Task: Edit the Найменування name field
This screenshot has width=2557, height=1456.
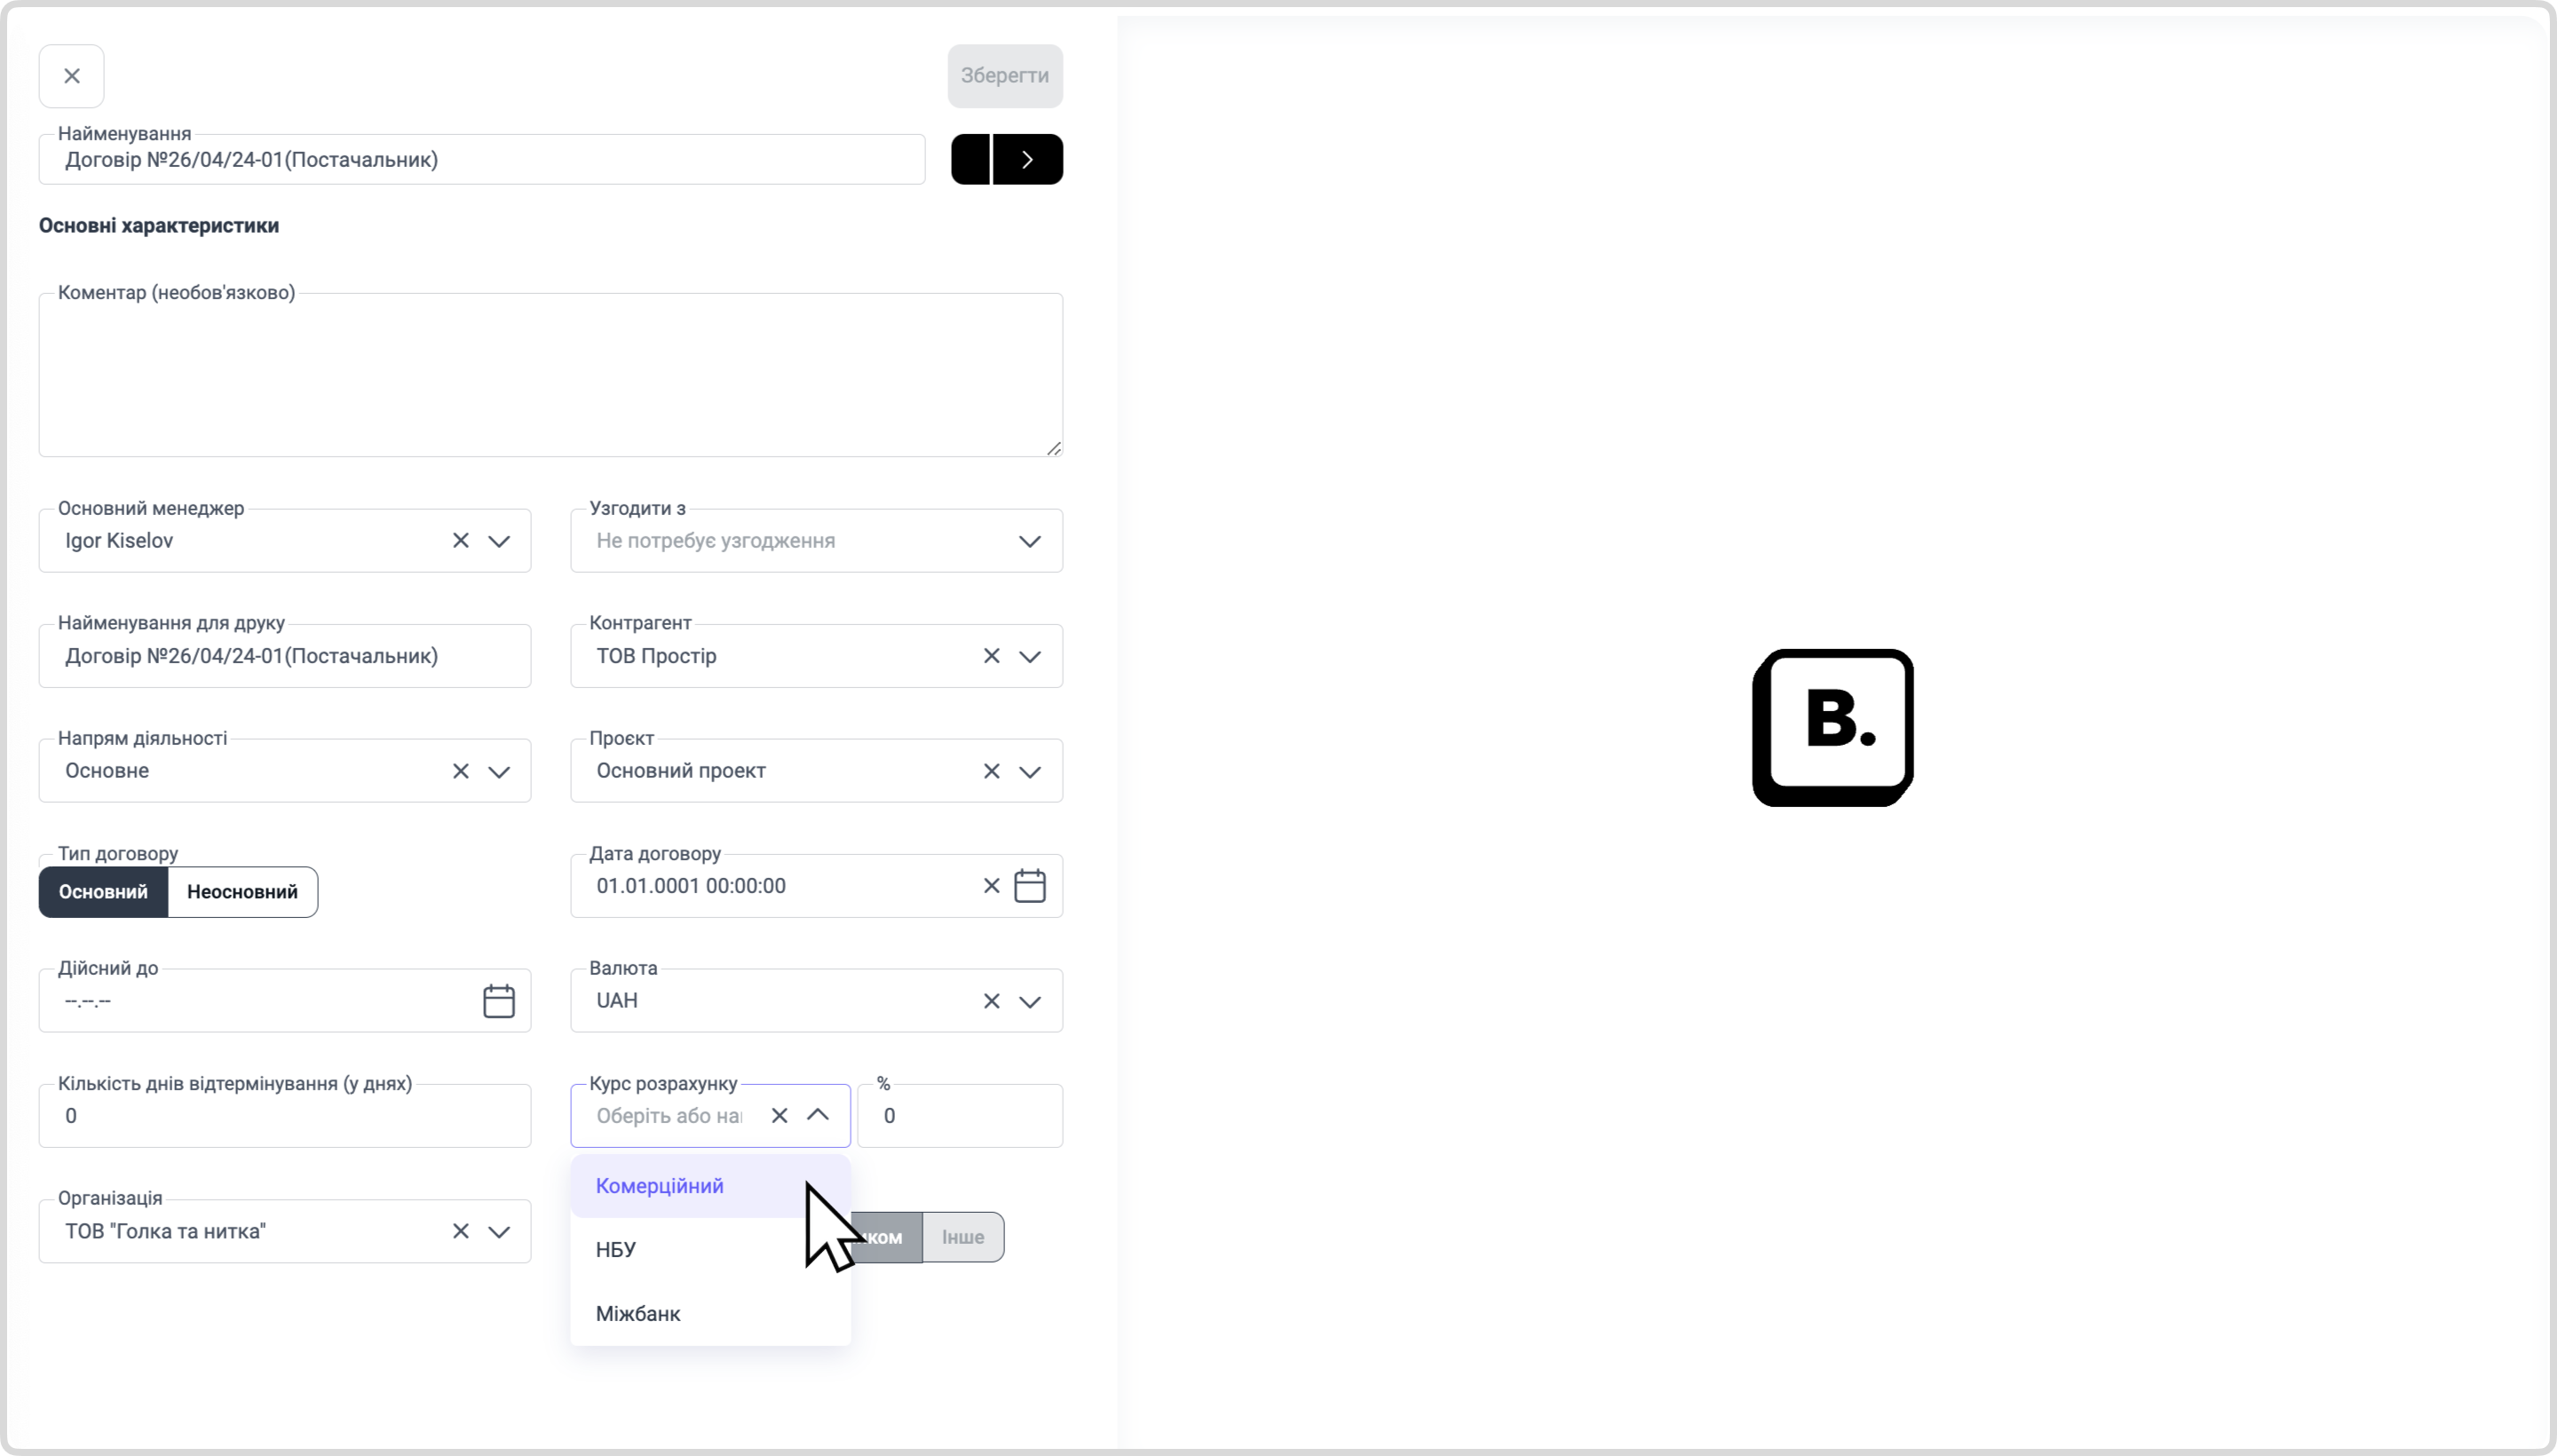Action: point(482,160)
